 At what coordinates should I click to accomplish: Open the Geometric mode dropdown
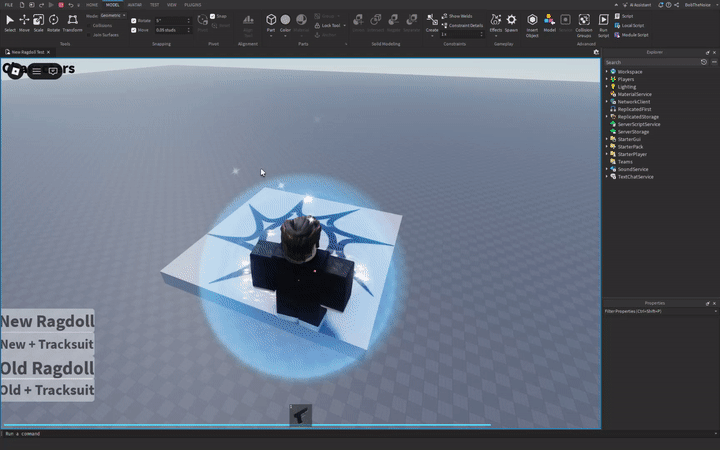(111, 16)
